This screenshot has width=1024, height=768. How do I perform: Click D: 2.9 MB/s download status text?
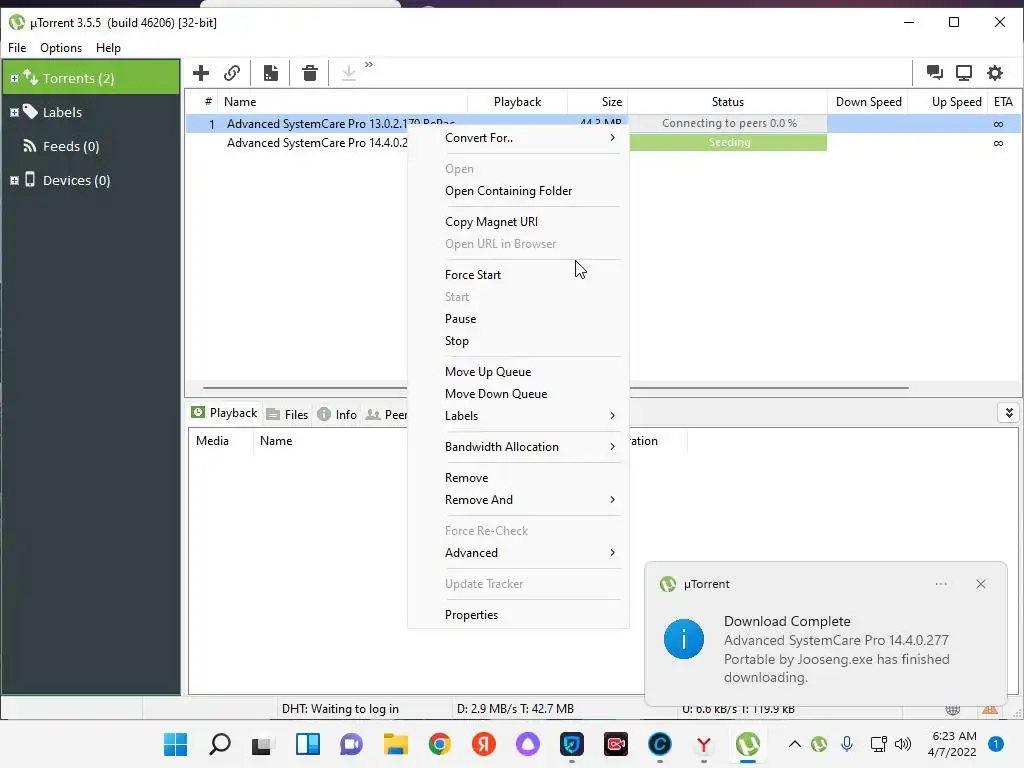tap(515, 709)
